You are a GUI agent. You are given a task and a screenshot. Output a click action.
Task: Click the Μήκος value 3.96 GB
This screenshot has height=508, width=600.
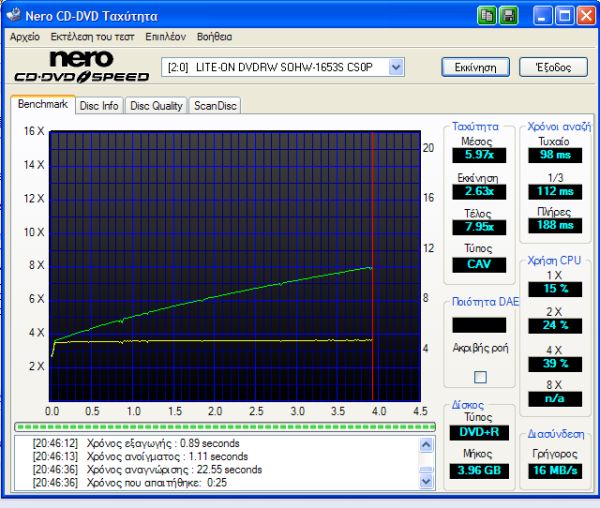tap(479, 471)
